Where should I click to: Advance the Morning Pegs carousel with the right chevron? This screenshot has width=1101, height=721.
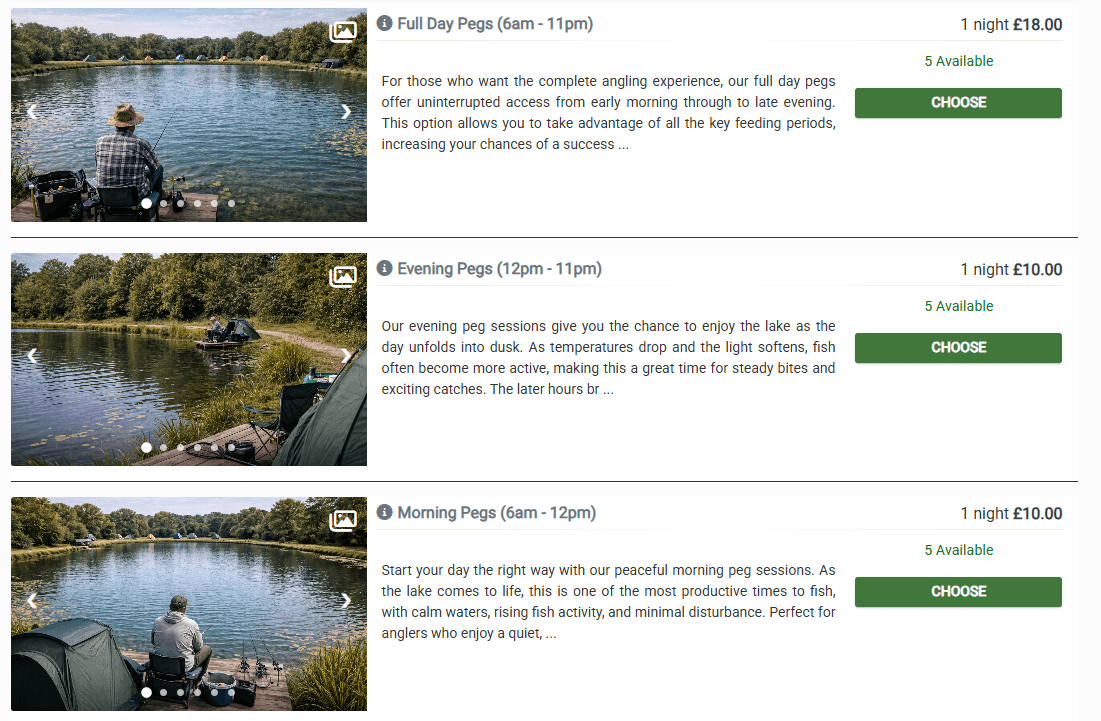click(346, 602)
